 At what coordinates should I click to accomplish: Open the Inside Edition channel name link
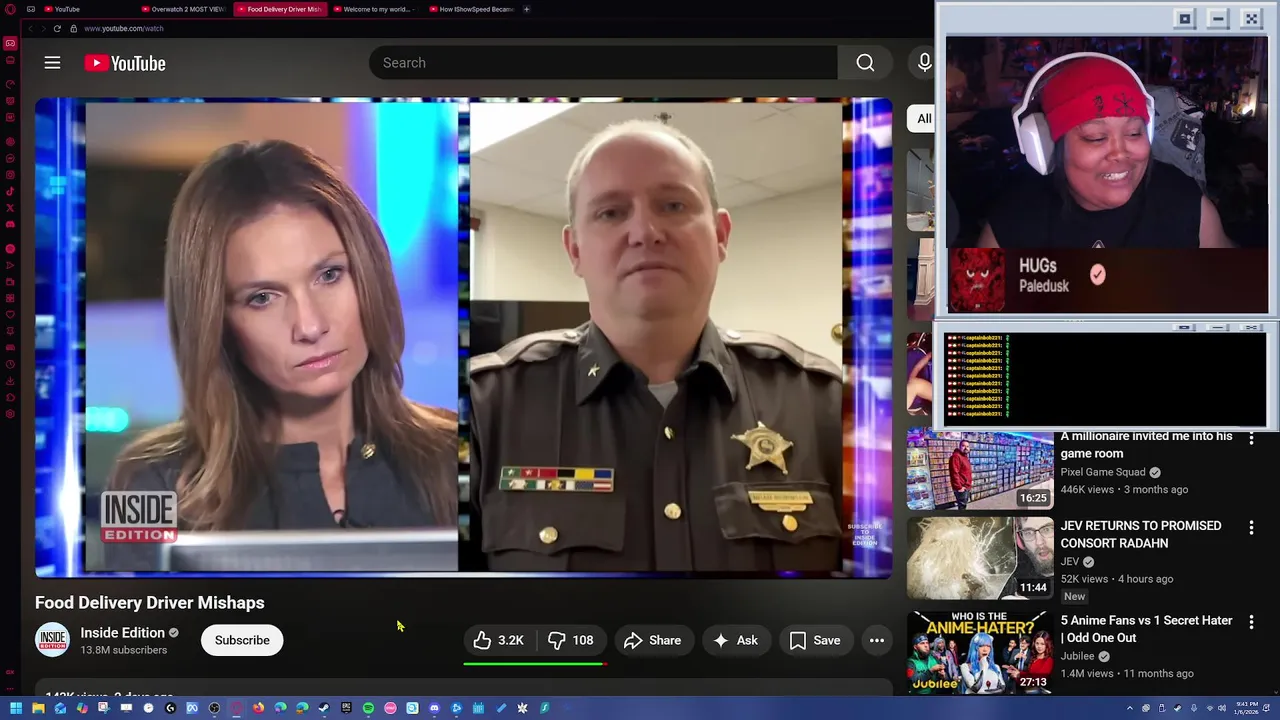(x=122, y=633)
